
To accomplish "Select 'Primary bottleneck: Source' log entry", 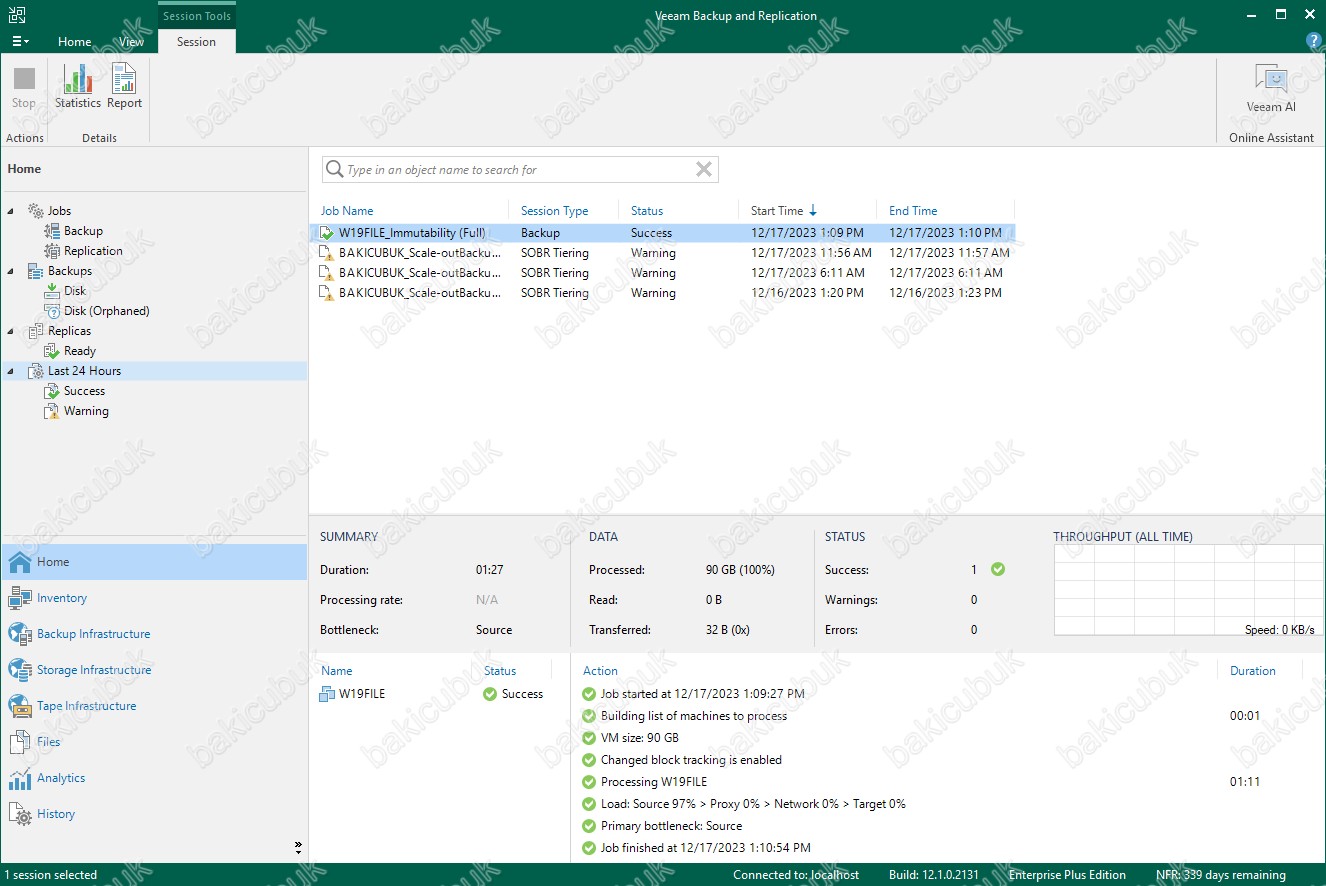I will click(671, 826).
